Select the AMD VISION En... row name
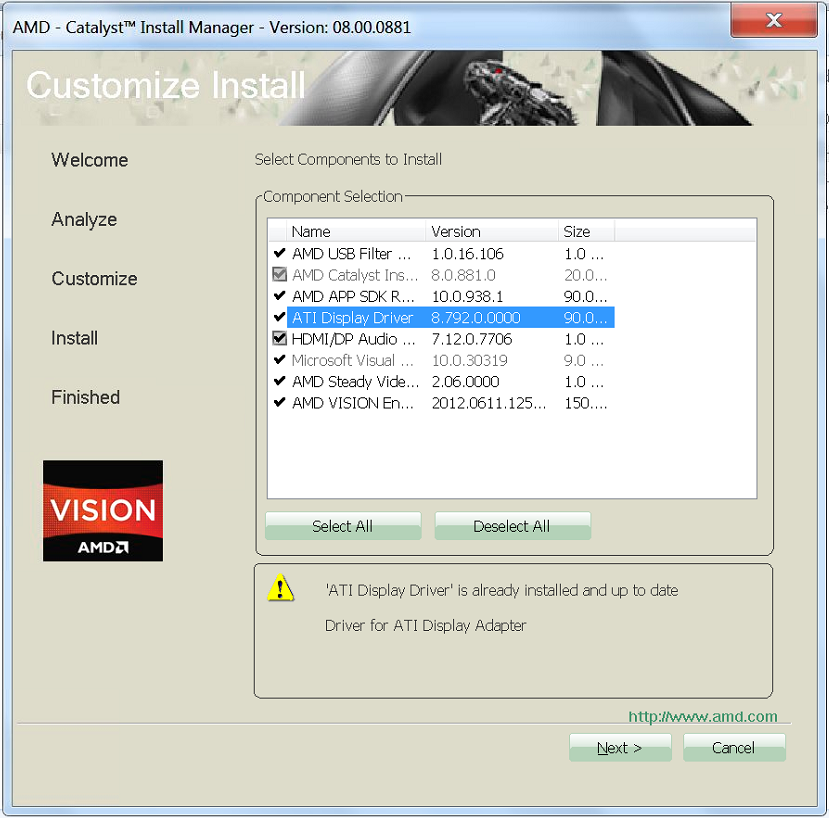This screenshot has width=829, height=818. tap(353, 403)
